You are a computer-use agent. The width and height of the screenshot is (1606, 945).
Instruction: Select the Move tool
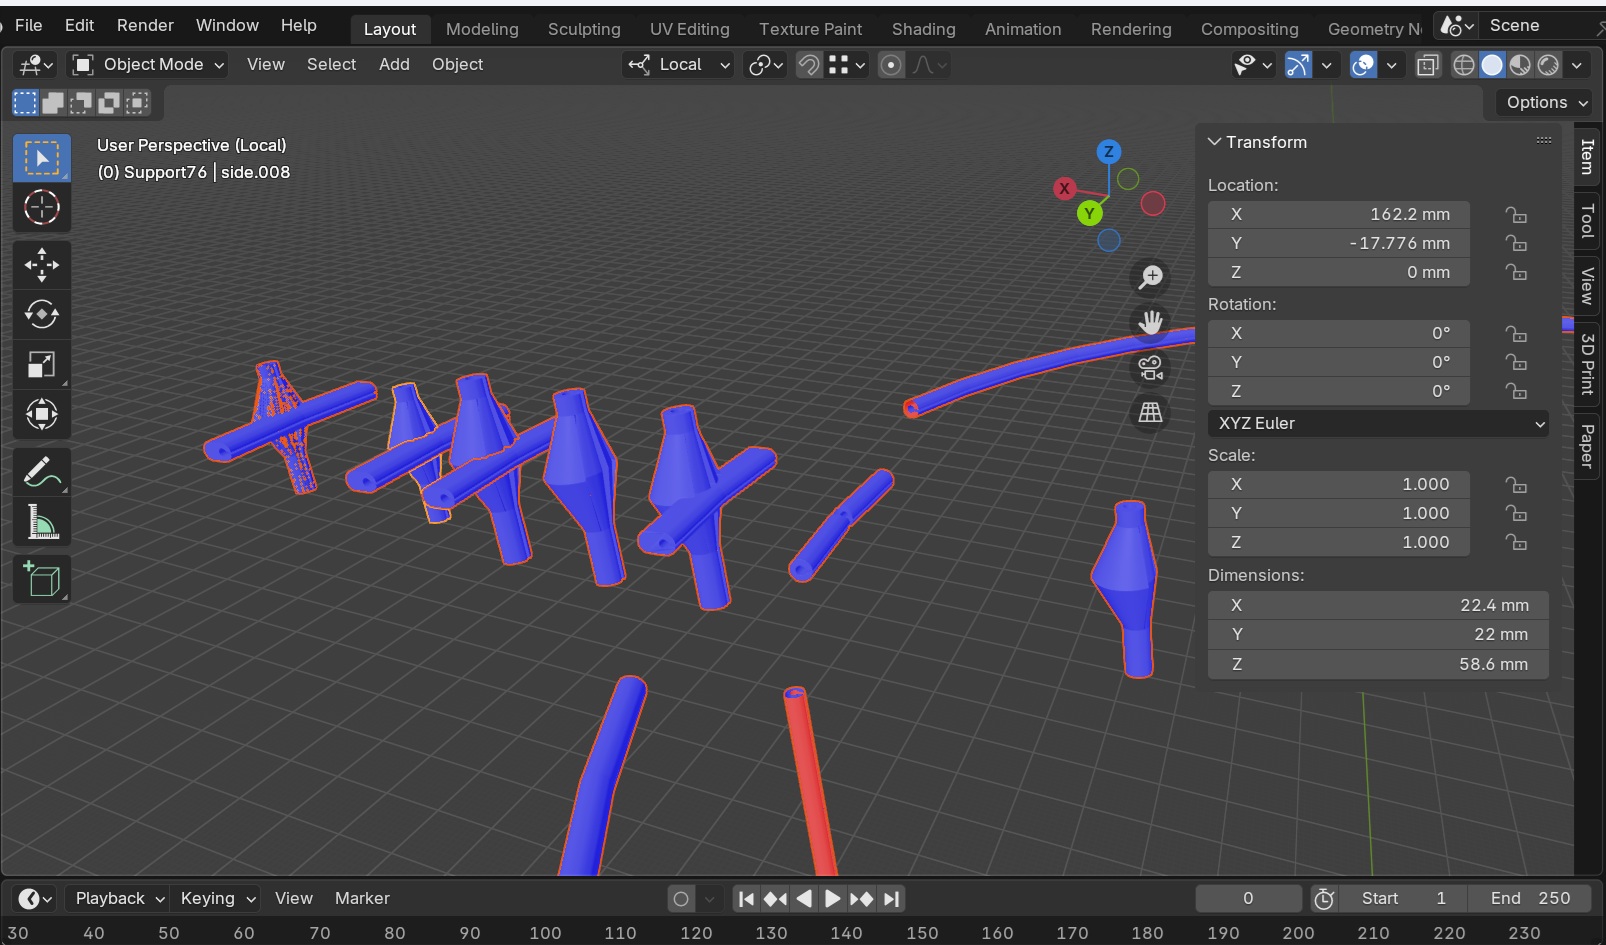point(41,265)
